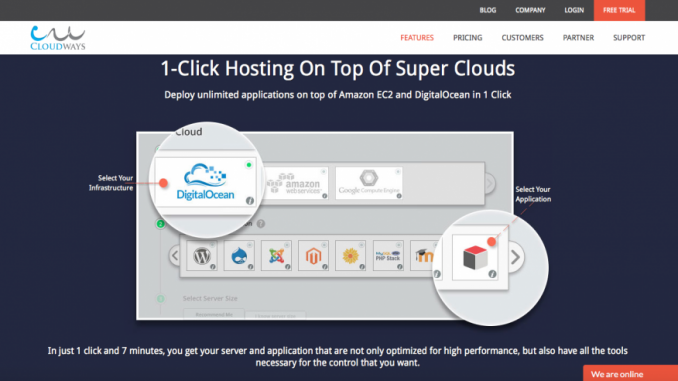Screen dimensions: 678x381
Task: Go to the Login page
Action: tap(574, 10)
